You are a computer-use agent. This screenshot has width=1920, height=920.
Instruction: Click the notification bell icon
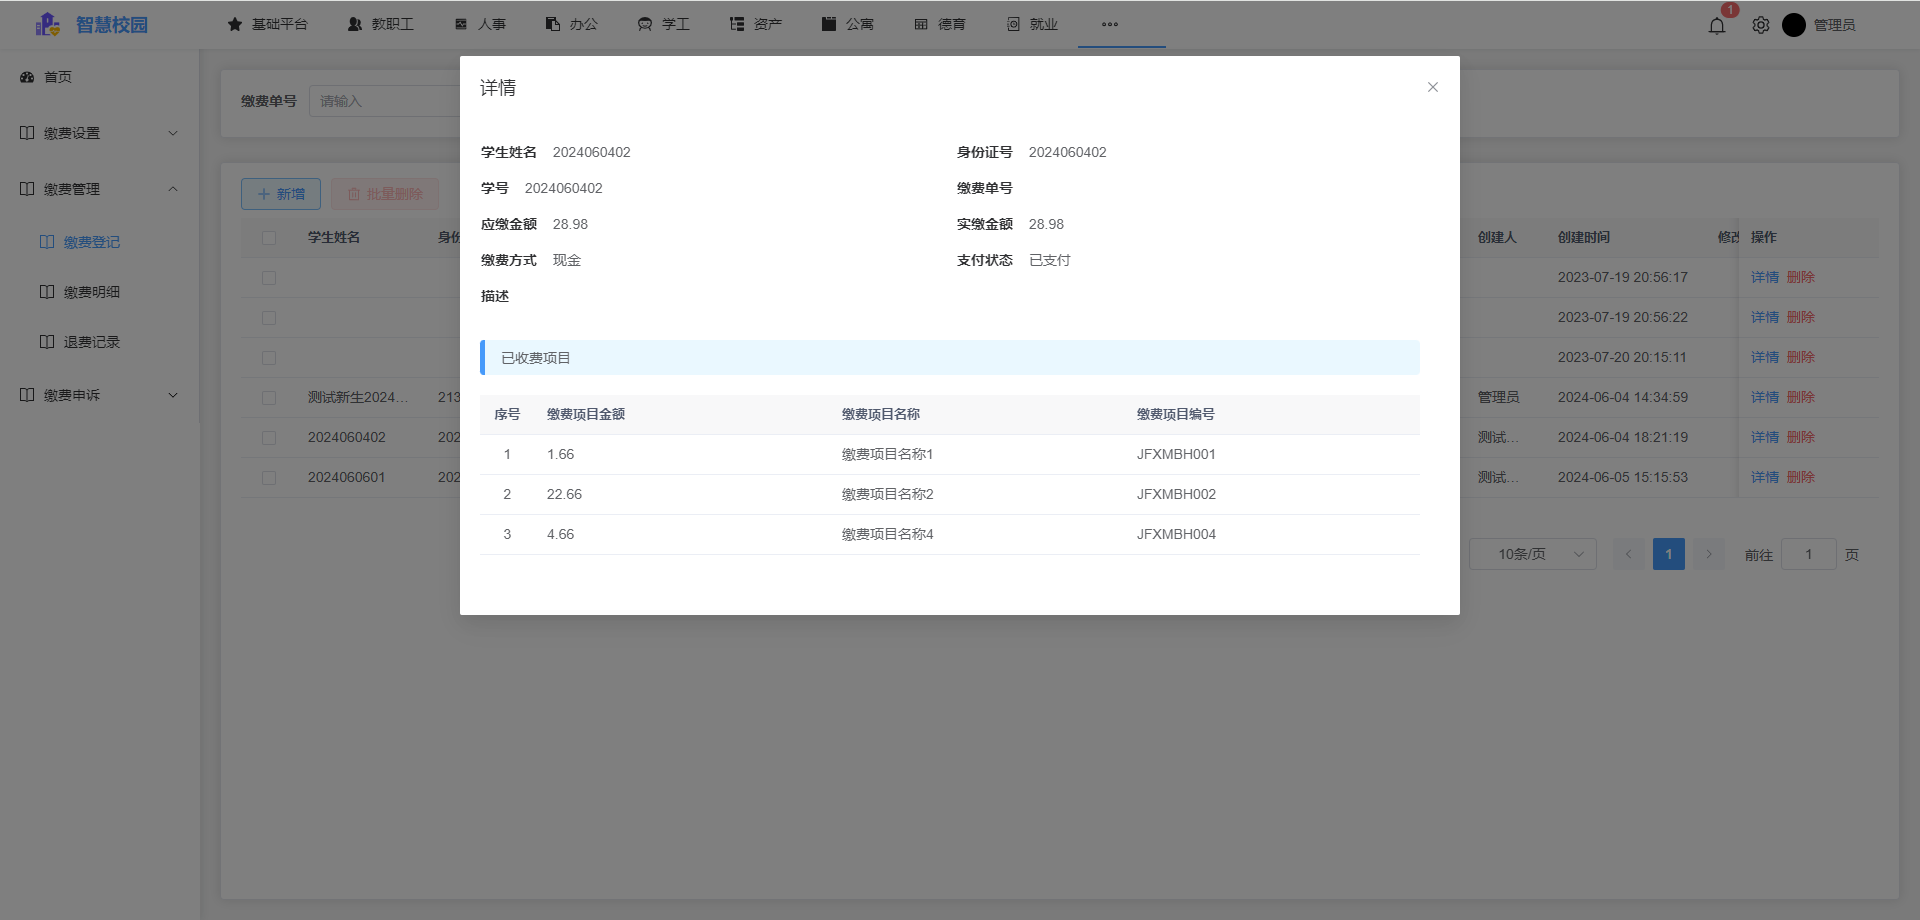[1717, 26]
